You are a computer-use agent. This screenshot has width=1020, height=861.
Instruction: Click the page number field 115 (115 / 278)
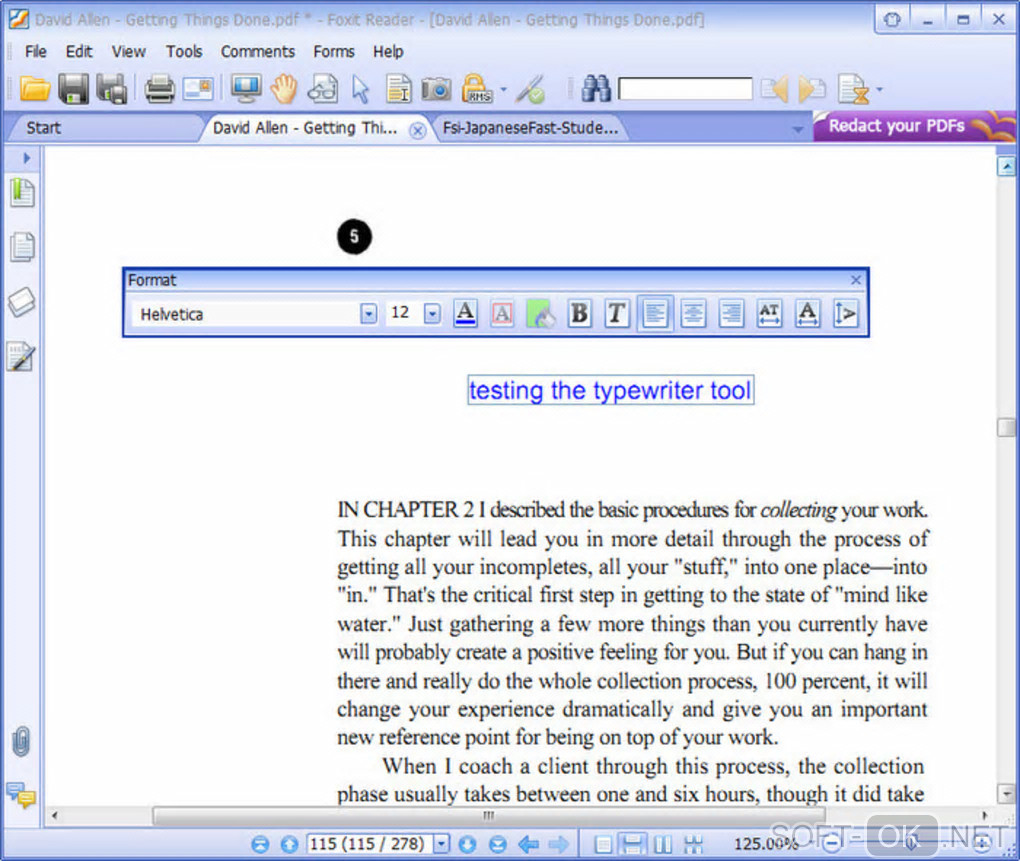click(x=369, y=844)
